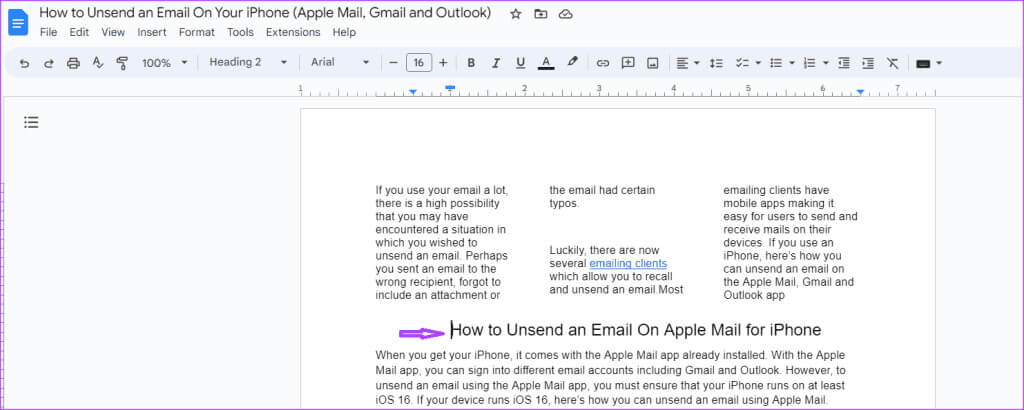Increase the paragraph indent
Screen dimensions: 1024x410
pyautogui.click(x=868, y=63)
